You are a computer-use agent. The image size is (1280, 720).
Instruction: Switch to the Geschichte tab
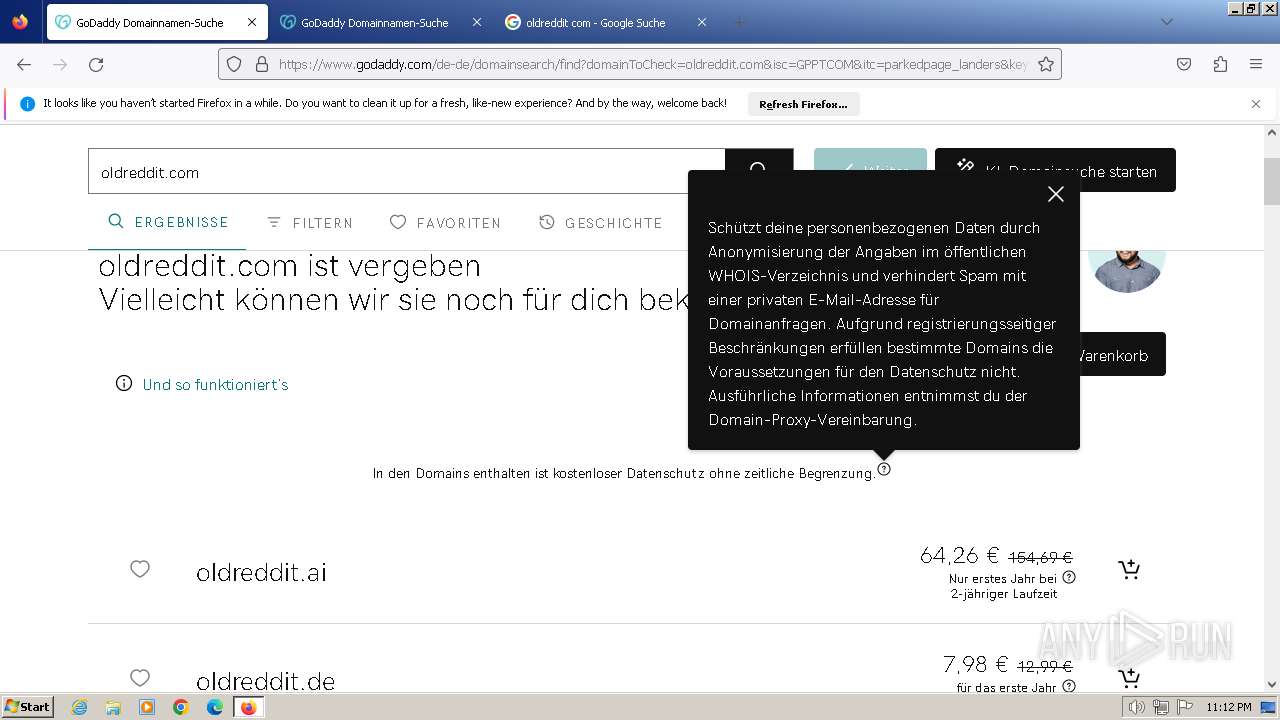click(x=600, y=222)
